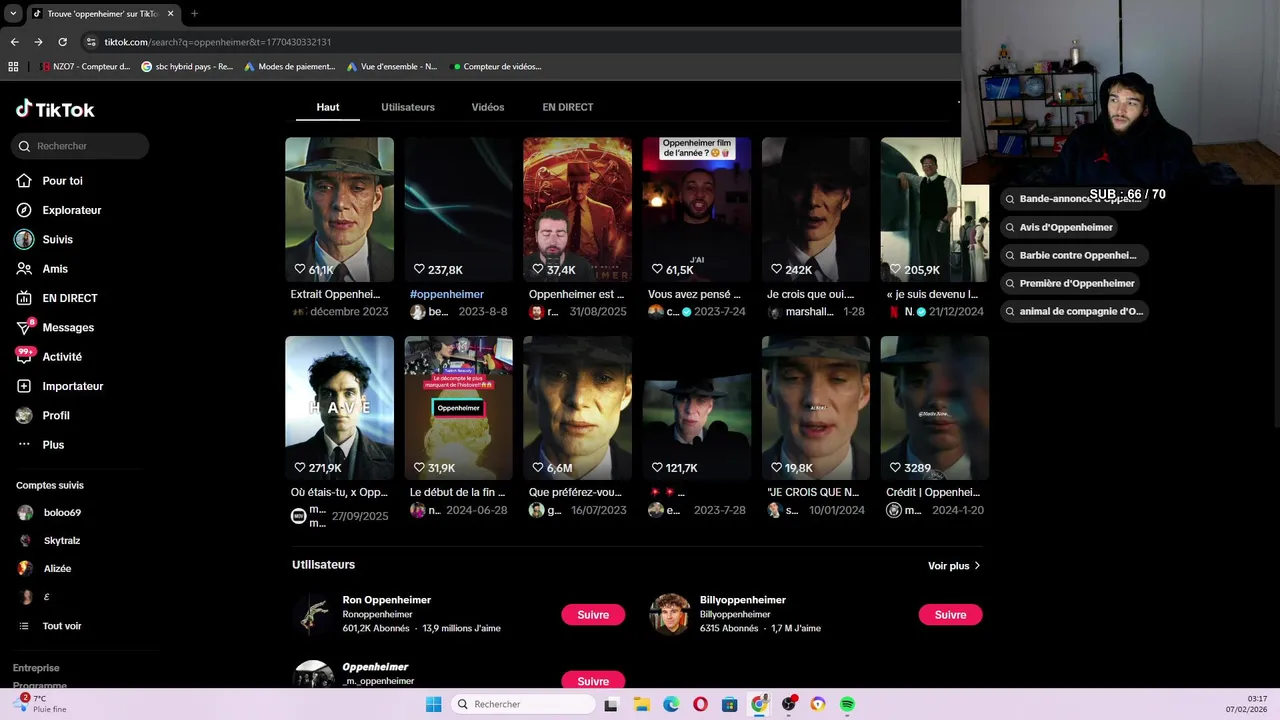Open video Crédit | Oppenhei...
Screen dimensions: 1280x720
934,408
